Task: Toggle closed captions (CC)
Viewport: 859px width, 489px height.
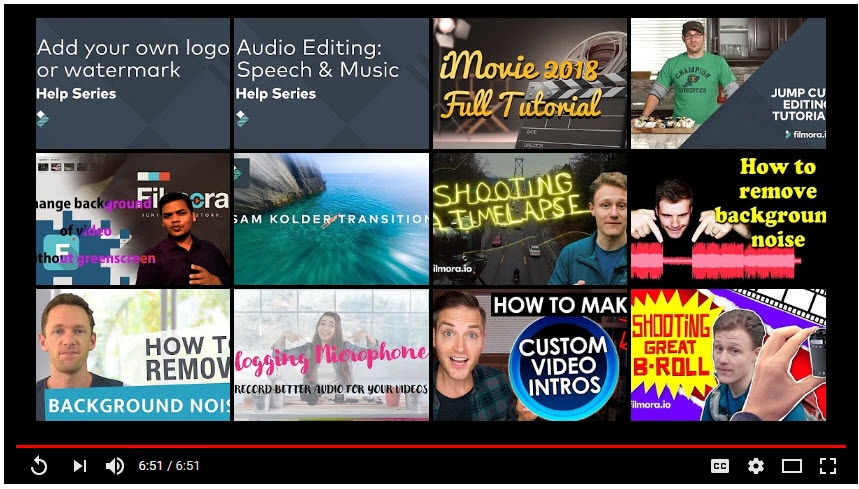Action: 720,466
